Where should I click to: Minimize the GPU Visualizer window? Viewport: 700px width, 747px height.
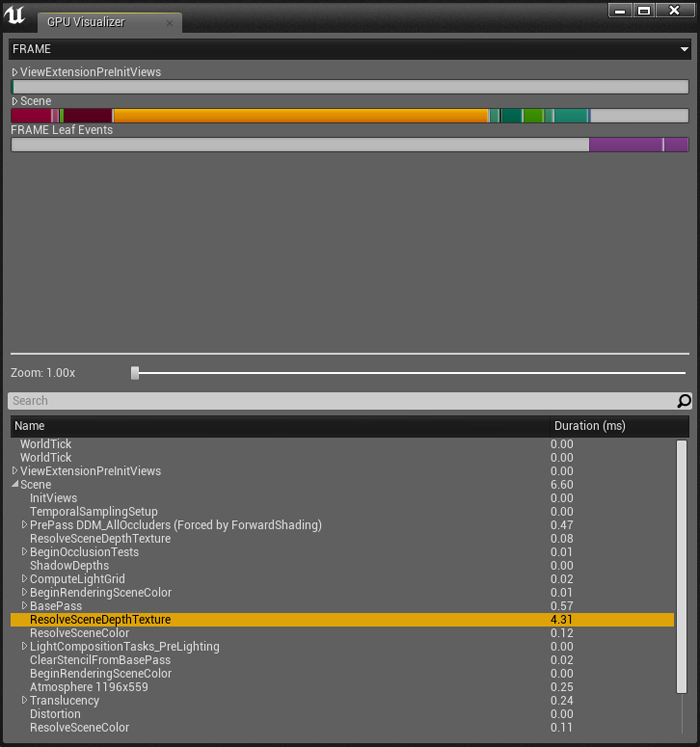[x=620, y=10]
